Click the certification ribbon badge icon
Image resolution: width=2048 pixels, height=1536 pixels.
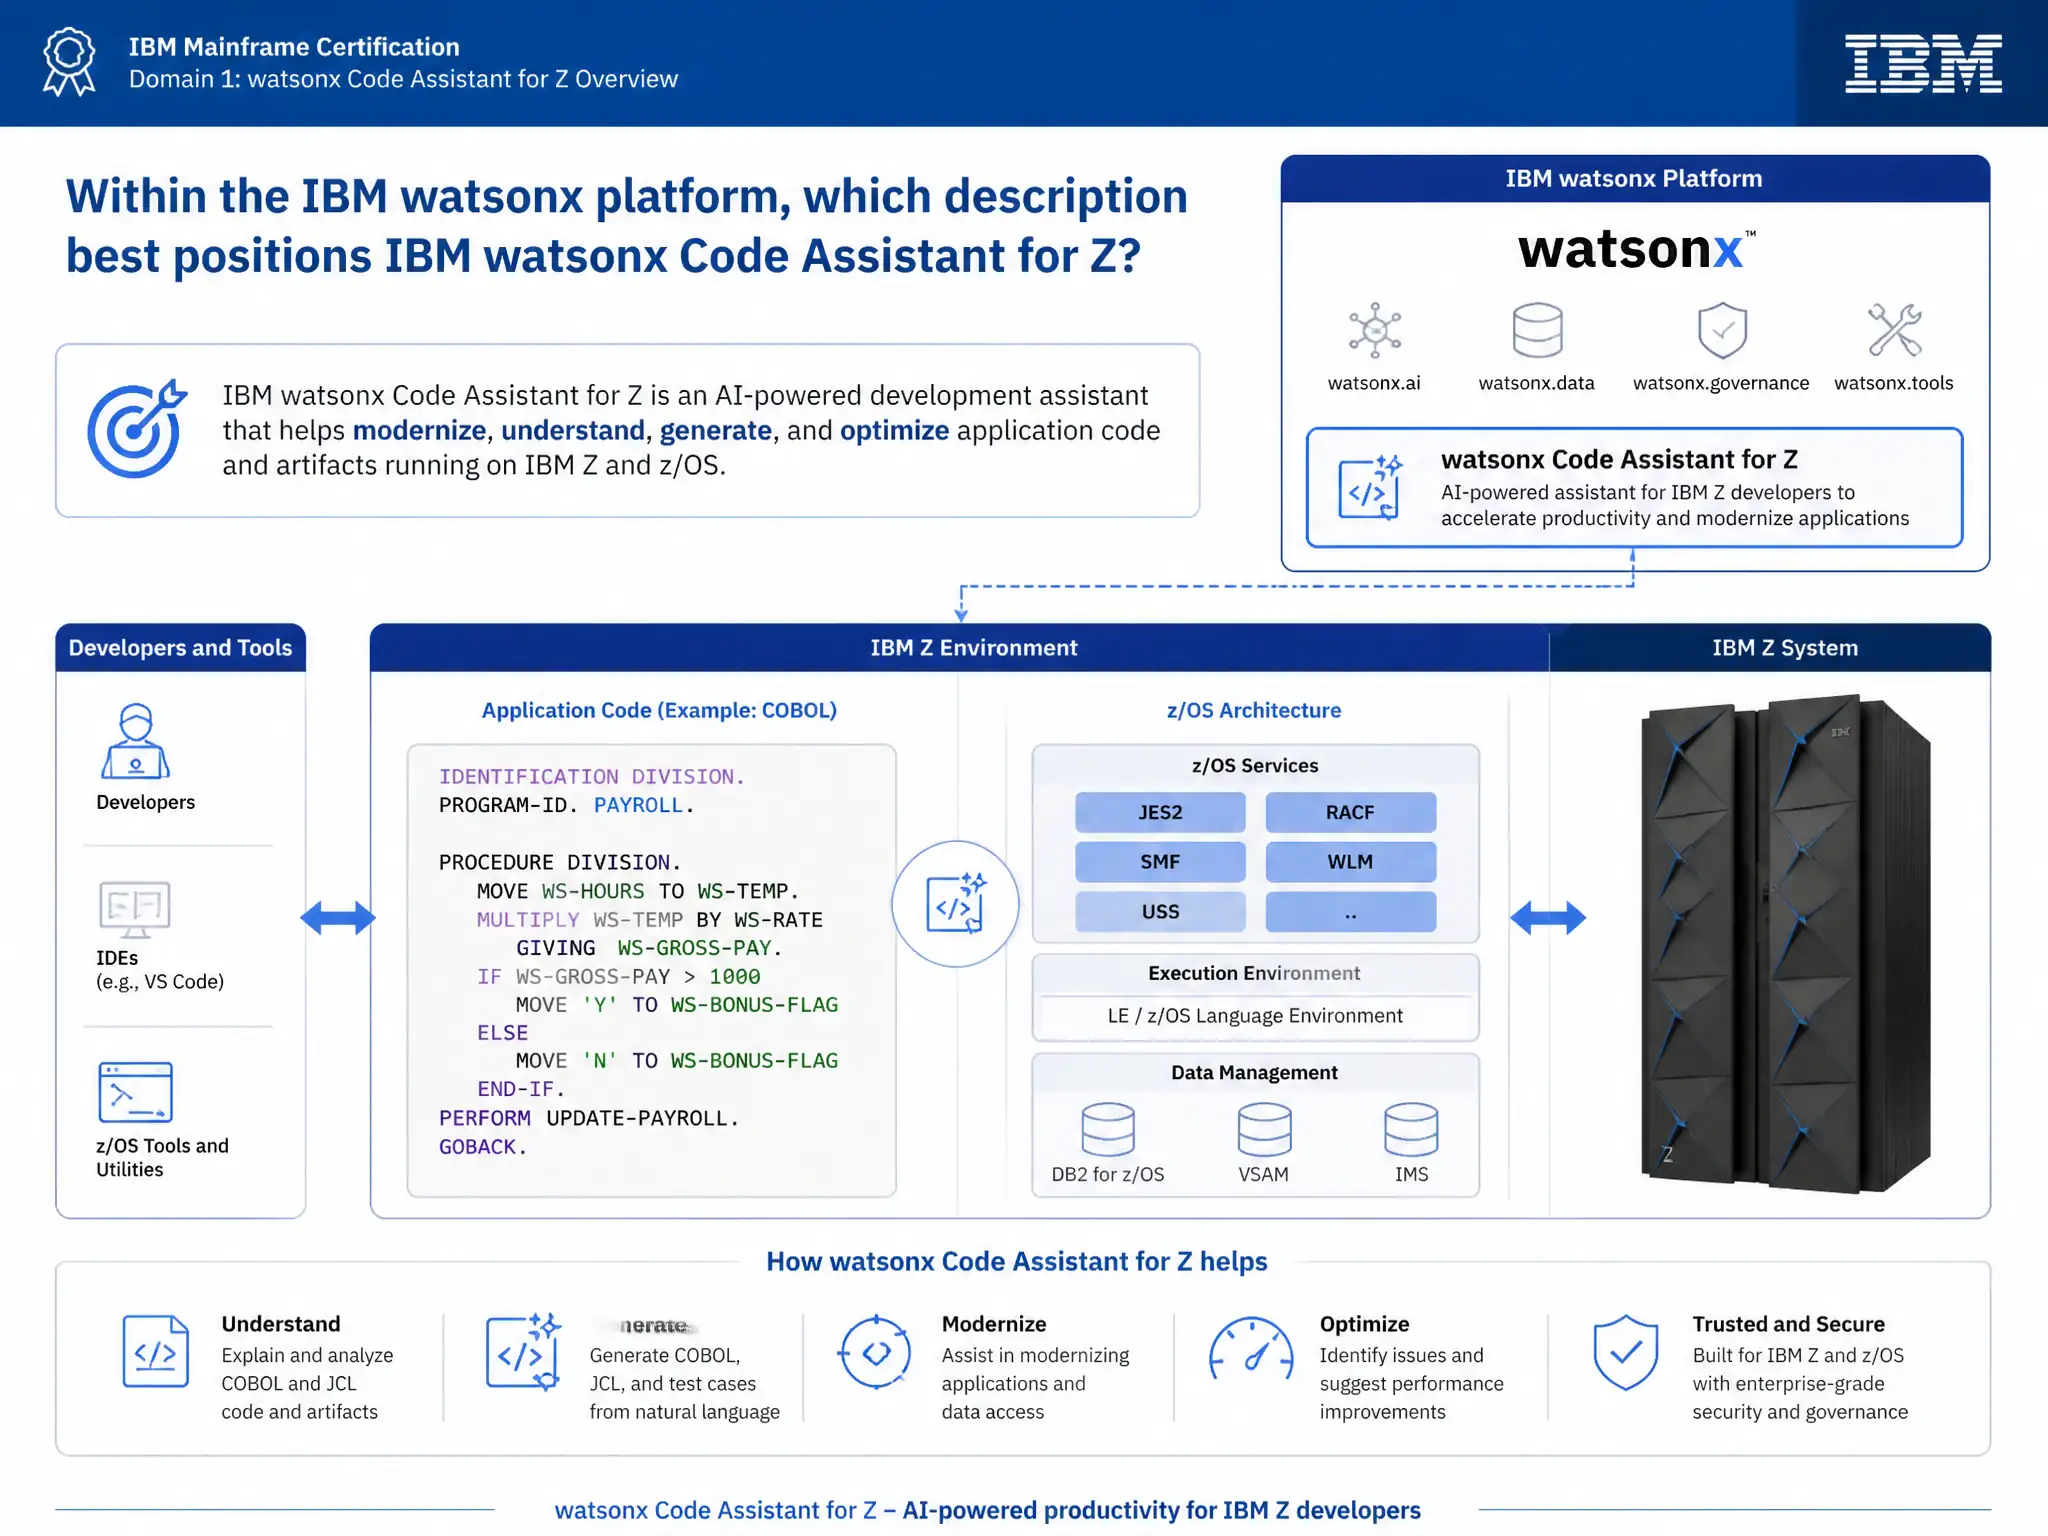pyautogui.click(x=69, y=62)
